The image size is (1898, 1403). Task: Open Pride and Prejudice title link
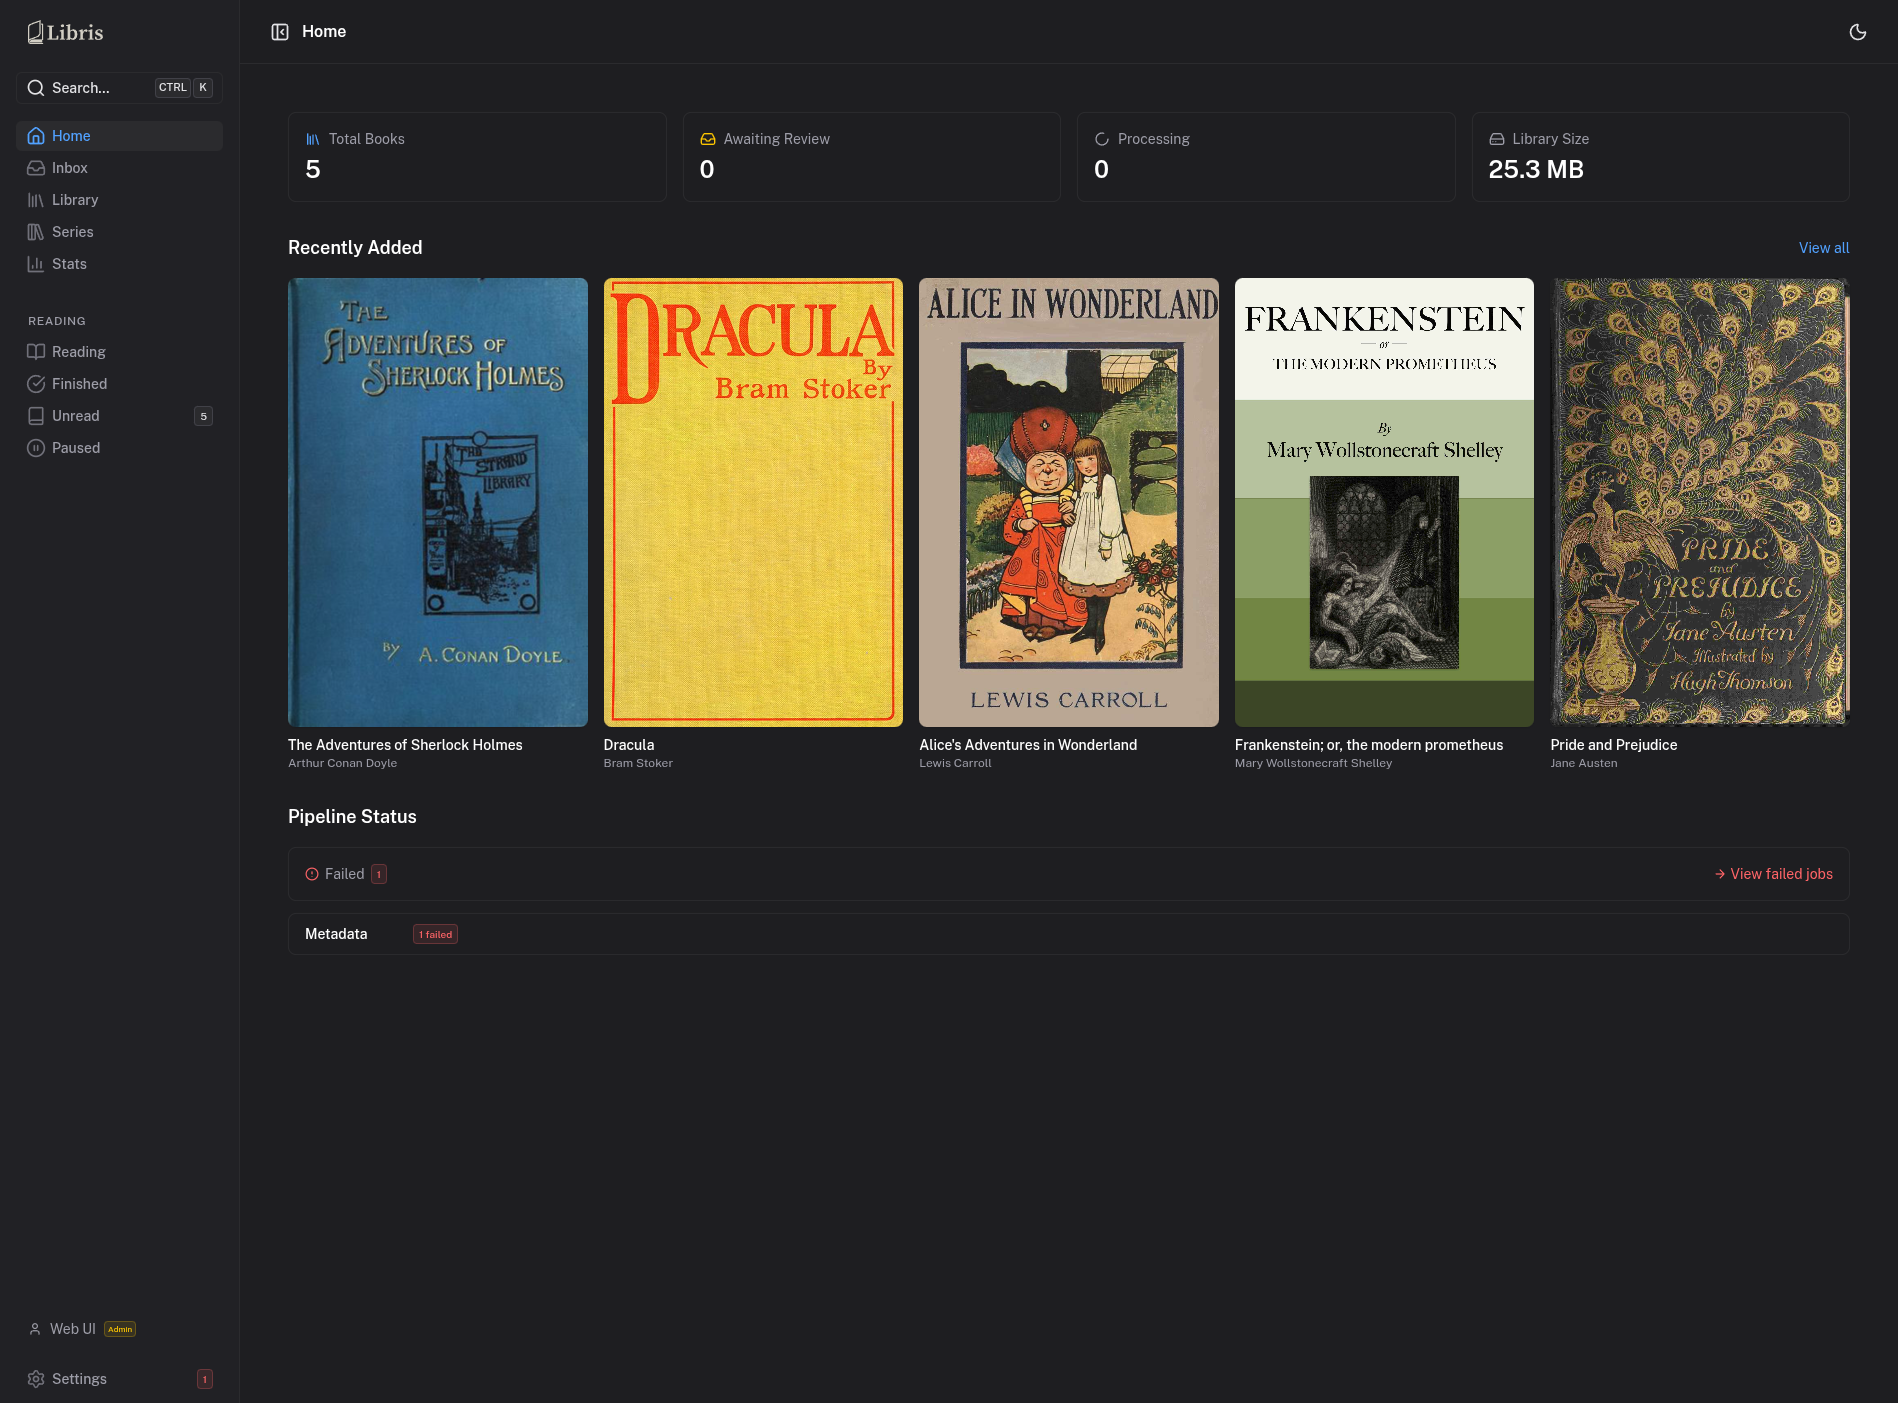1614,745
